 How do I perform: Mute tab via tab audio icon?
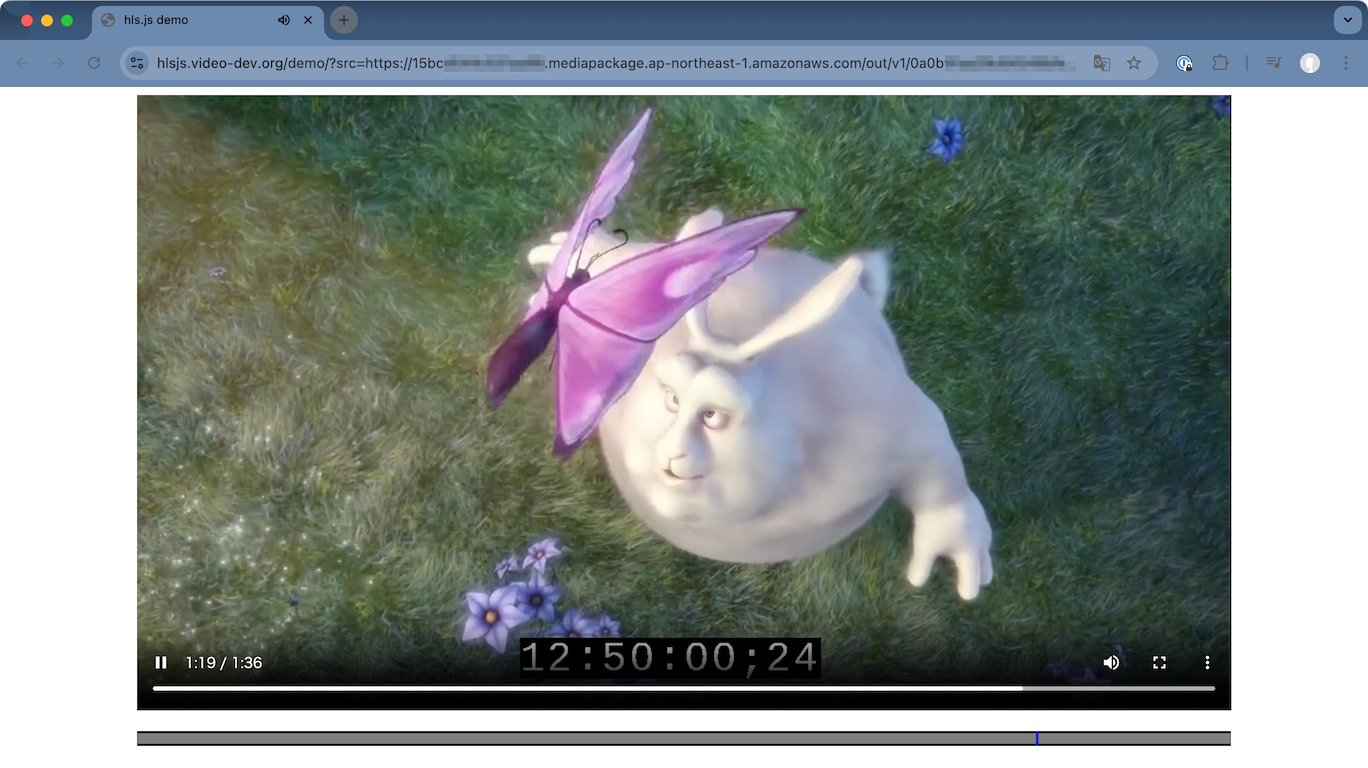[284, 20]
